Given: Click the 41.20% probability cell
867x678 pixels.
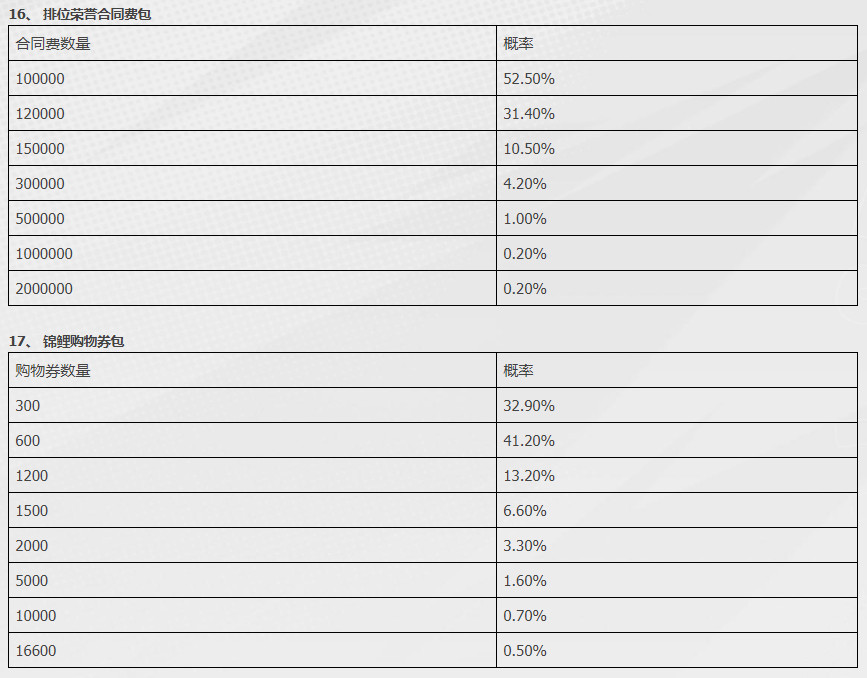Looking at the screenshot, I should tap(677, 440).
